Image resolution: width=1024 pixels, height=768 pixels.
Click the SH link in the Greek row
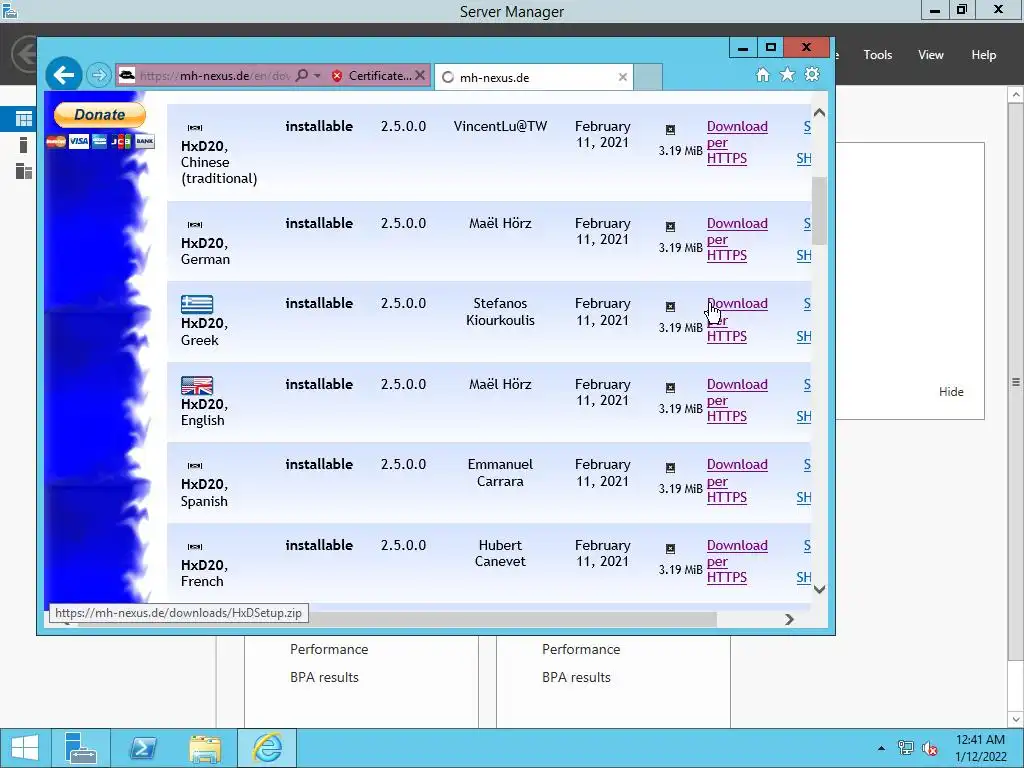click(x=804, y=336)
